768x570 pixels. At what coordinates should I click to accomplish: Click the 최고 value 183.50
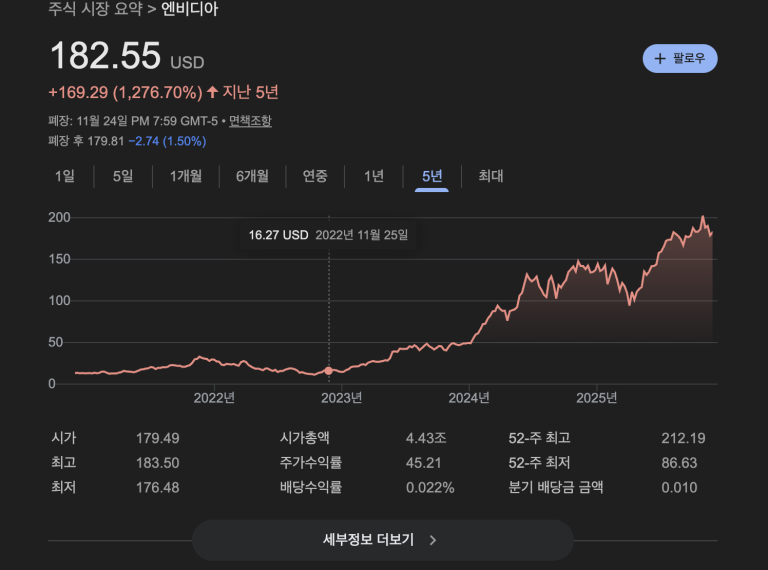pos(158,463)
